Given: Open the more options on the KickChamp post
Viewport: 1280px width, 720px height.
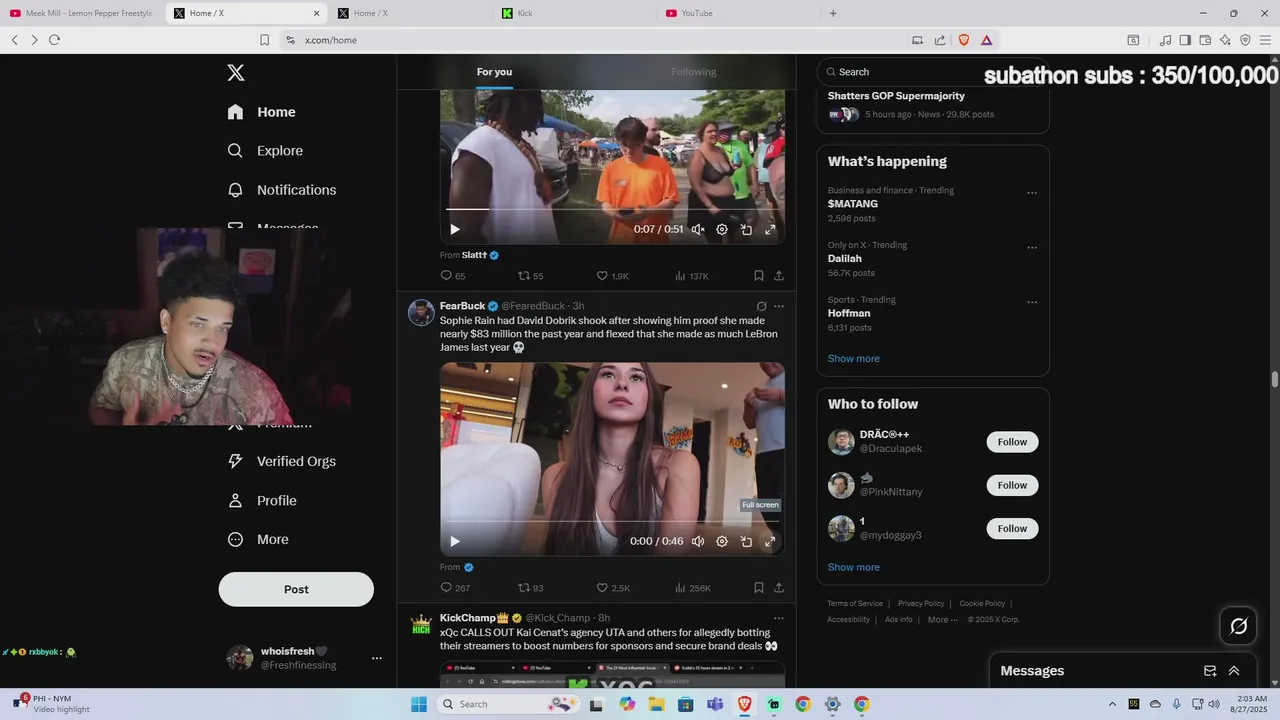Looking at the screenshot, I should point(779,618).
